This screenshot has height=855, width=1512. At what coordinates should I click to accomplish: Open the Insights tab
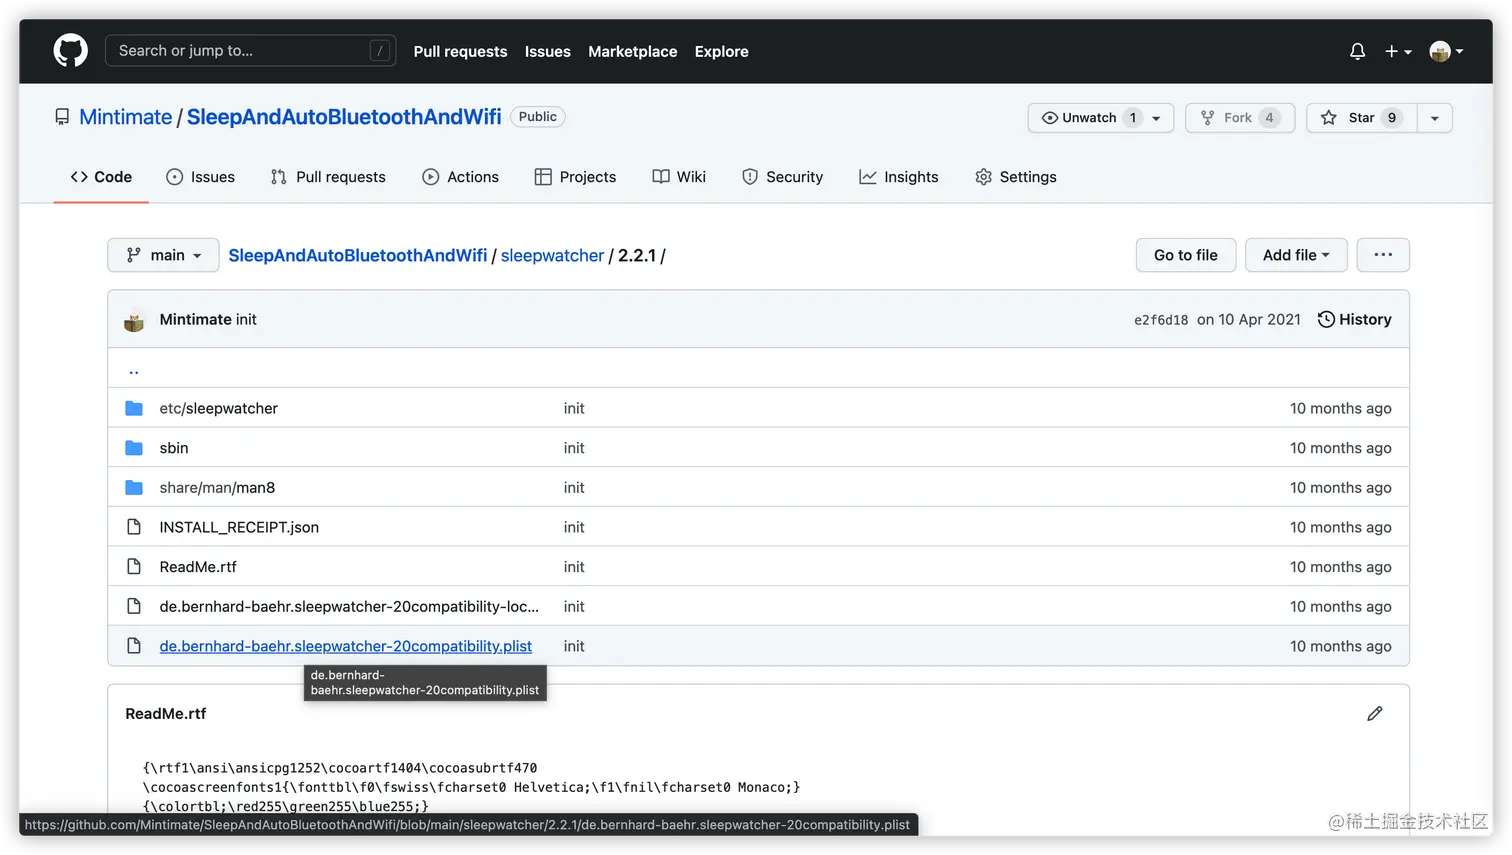tap(898, 177)
